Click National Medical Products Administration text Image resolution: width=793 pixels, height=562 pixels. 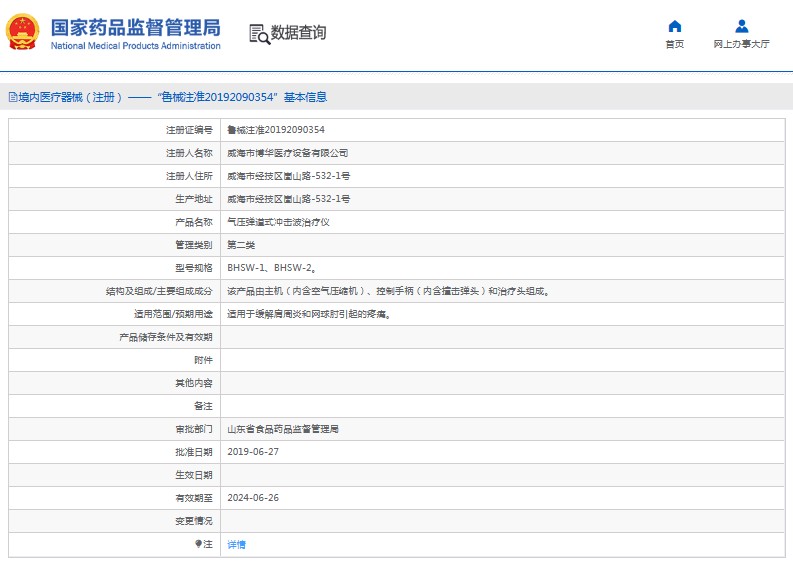(x=136, y=46)
